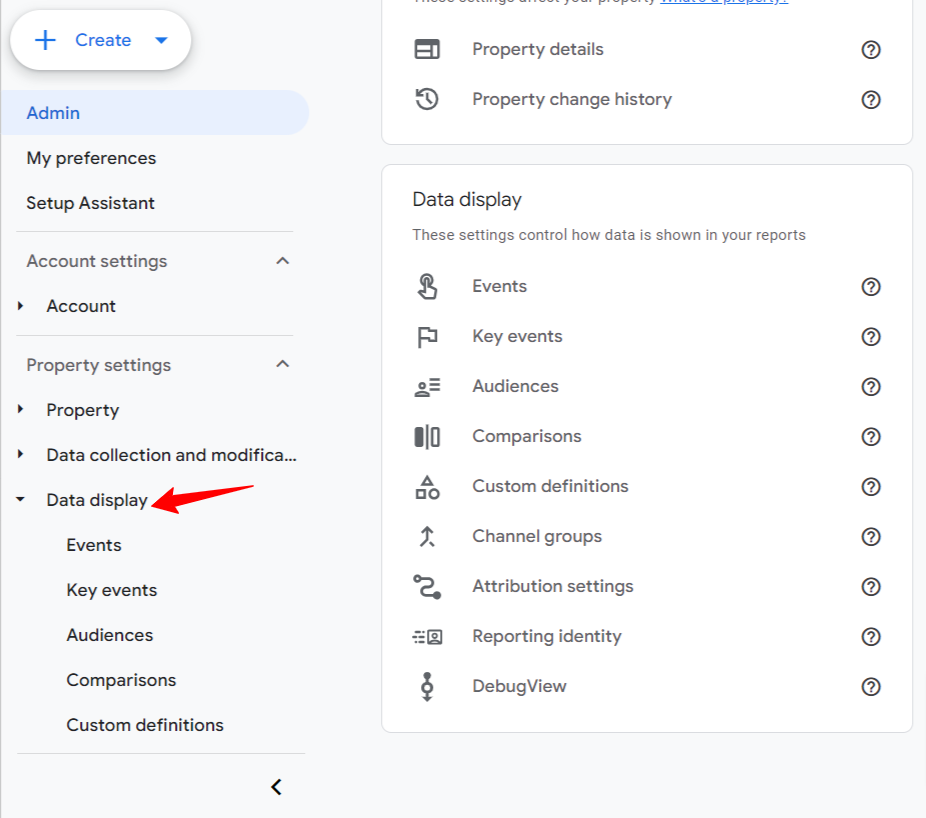Open help for Key events row
This screenshot has width=926, height=818.
pos(871,337)
